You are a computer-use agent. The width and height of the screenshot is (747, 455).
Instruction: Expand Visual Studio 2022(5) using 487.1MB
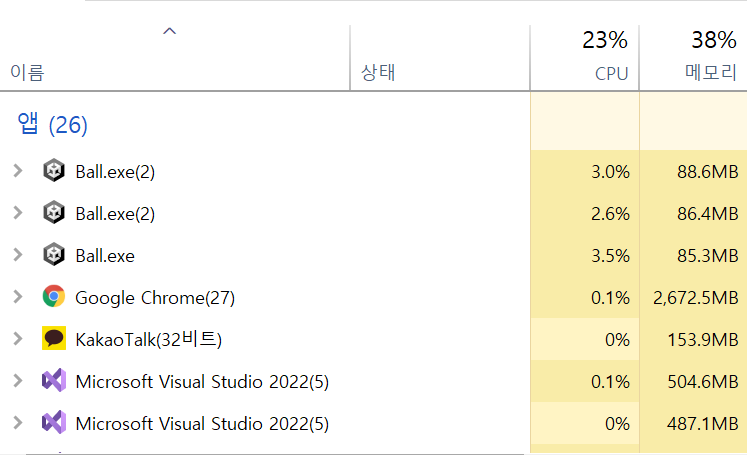coord(18,422)
